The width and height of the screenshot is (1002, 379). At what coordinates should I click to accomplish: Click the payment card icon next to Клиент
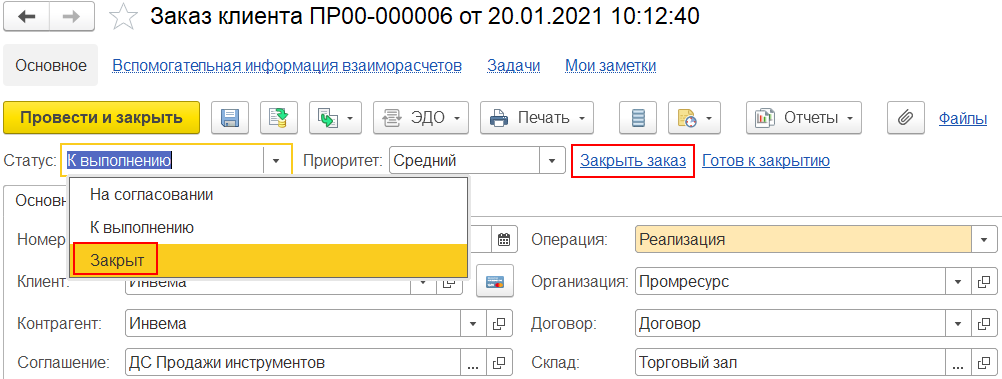(x=495, y=282)
